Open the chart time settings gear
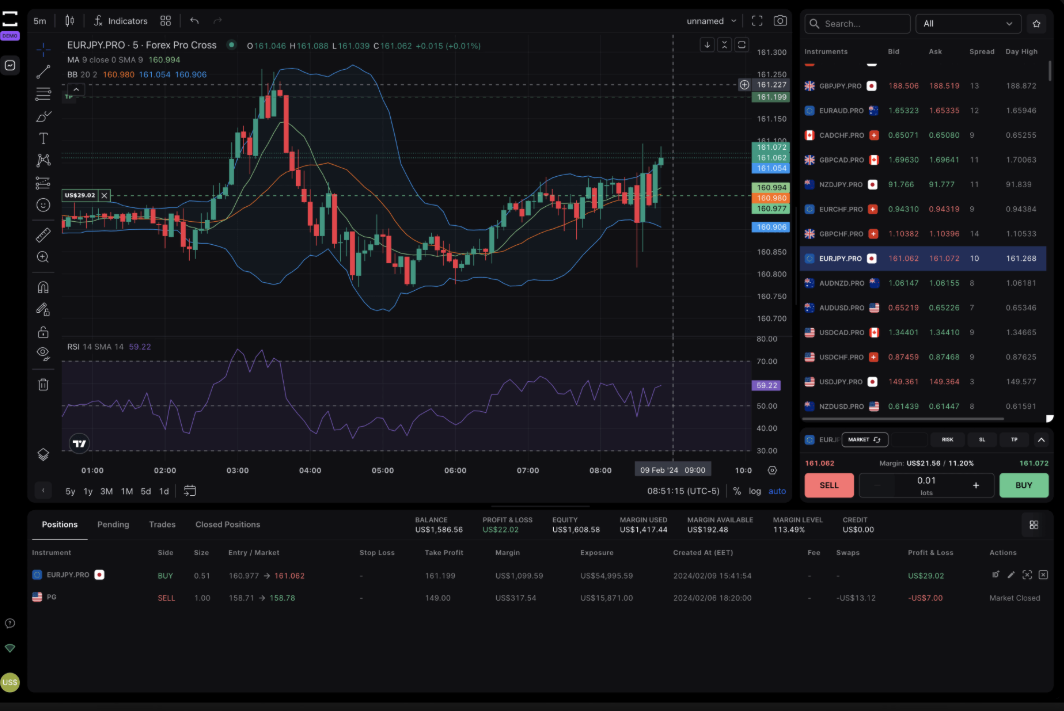The image size is (1064, 711). 772,470
